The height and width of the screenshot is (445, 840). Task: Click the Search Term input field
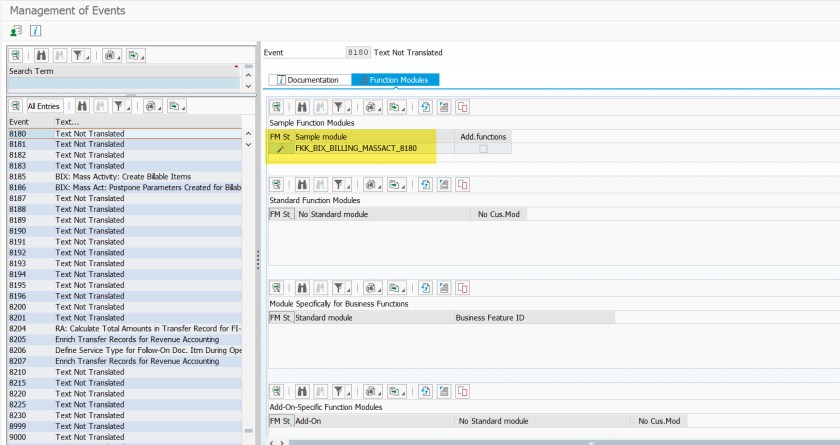coord(120,84)
